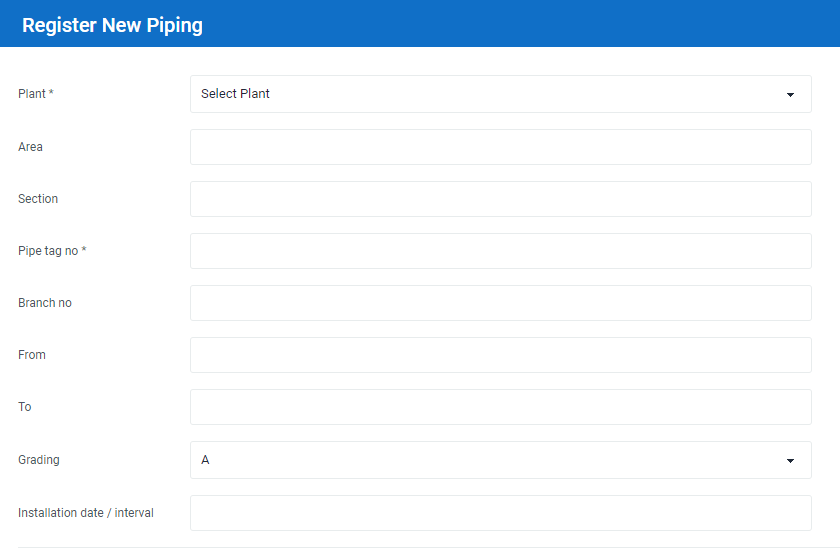Click the Branch no text field
Screen dimensions: 840x556
[x=500, y=303]
